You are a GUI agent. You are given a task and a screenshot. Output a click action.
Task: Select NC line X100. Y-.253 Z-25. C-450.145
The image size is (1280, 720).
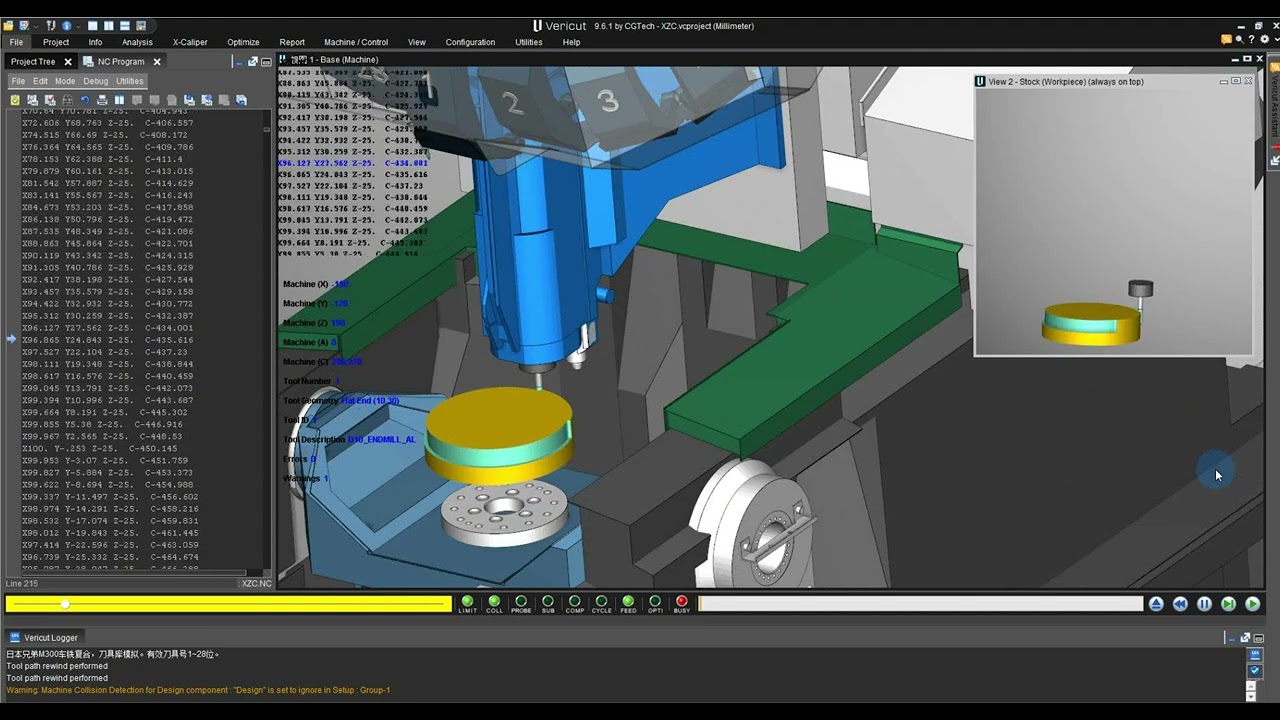99,448
